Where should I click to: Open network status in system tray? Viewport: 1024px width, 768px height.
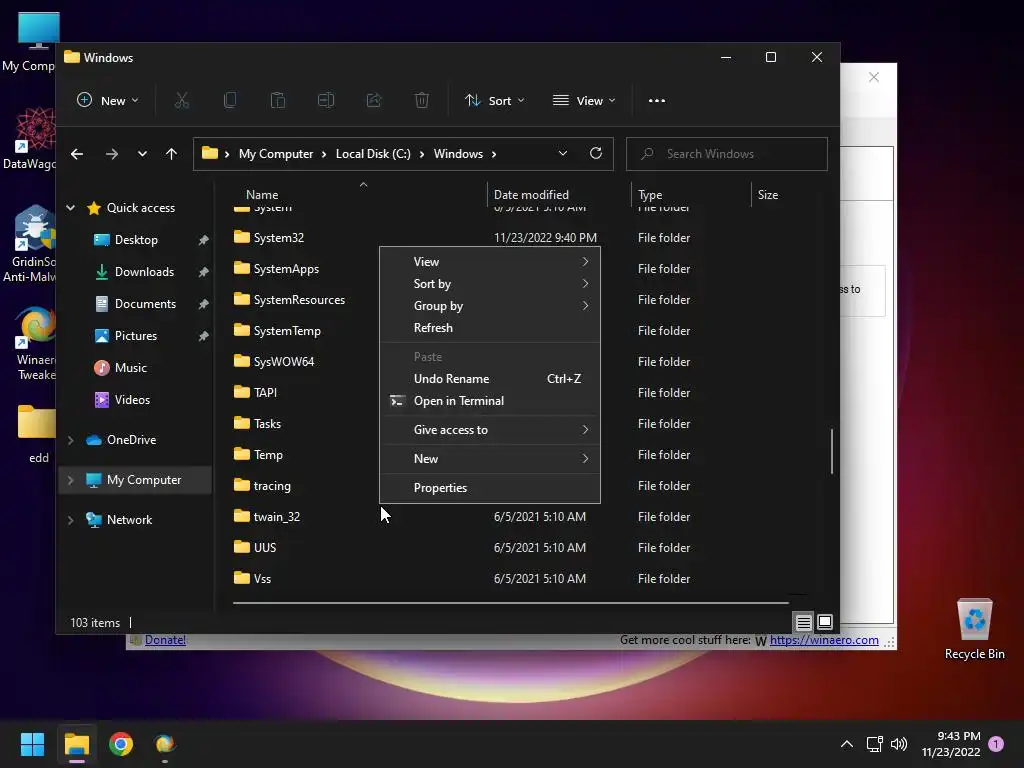tap(874, 744)
